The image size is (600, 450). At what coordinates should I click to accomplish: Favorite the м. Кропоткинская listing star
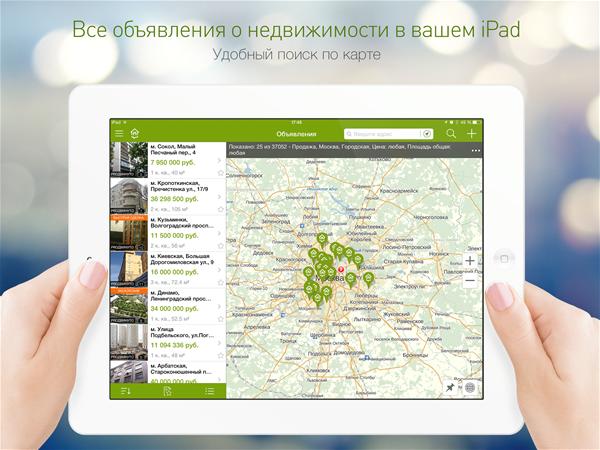pyautogui.click(x=220, y=209)
